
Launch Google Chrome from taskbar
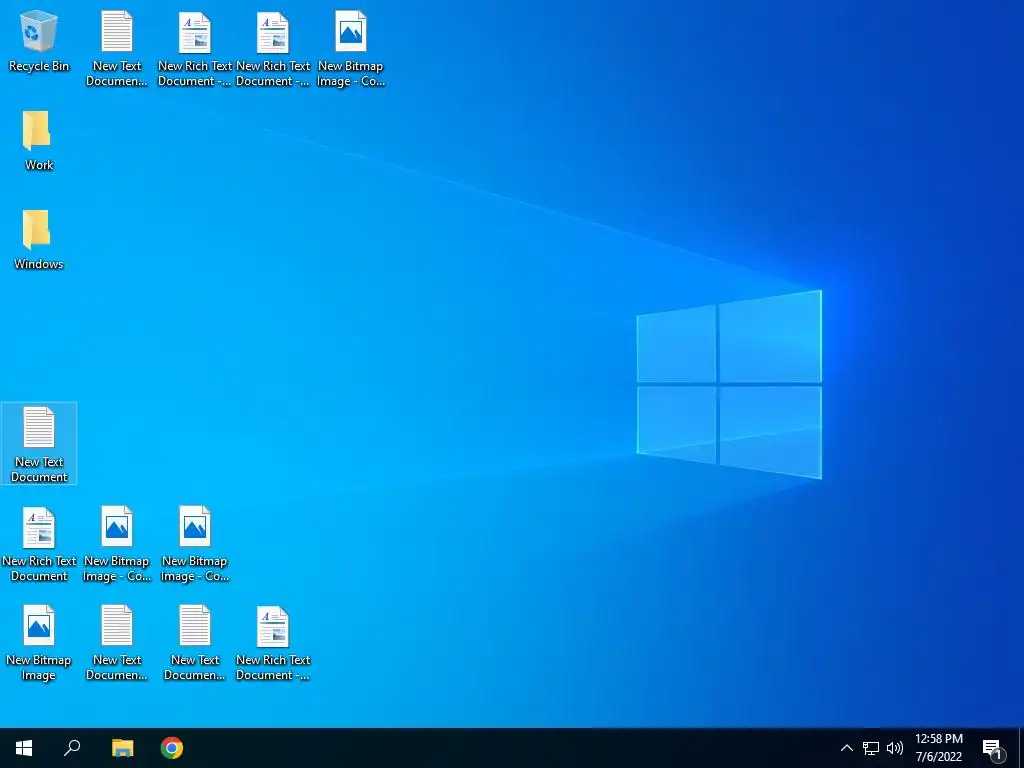172,748
